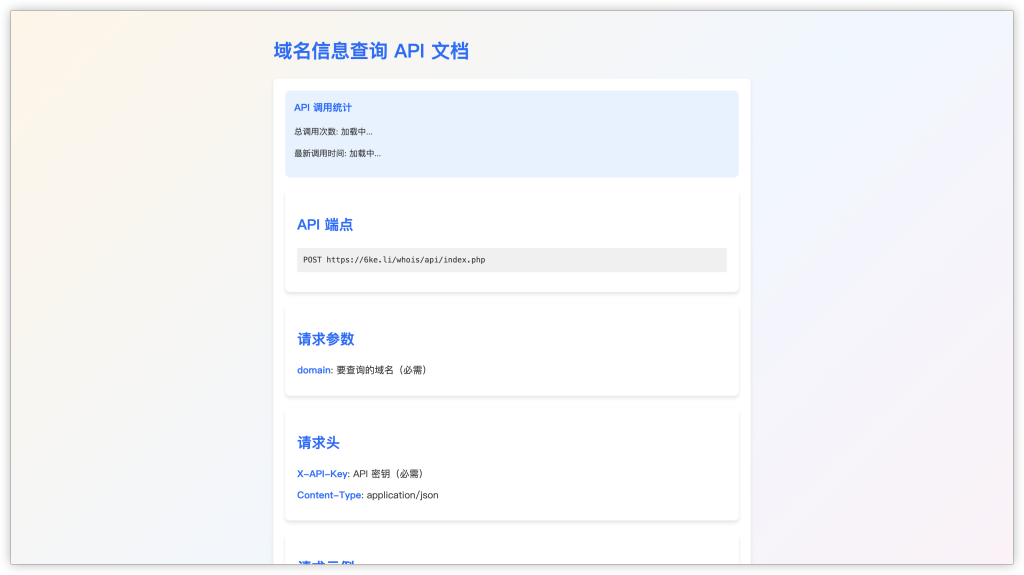
Task: Click the description 要查询的域名（必需）
Action: pos(381,370)
